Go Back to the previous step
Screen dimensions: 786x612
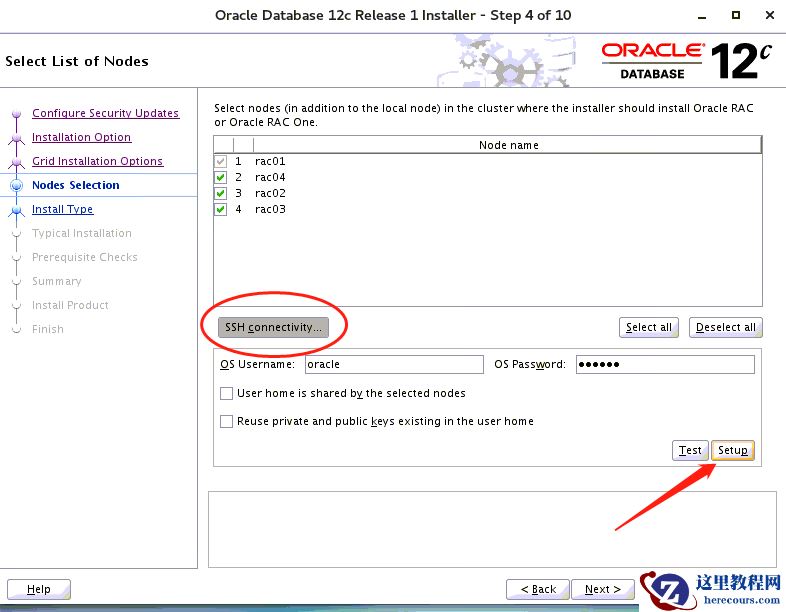coord(538,589)
